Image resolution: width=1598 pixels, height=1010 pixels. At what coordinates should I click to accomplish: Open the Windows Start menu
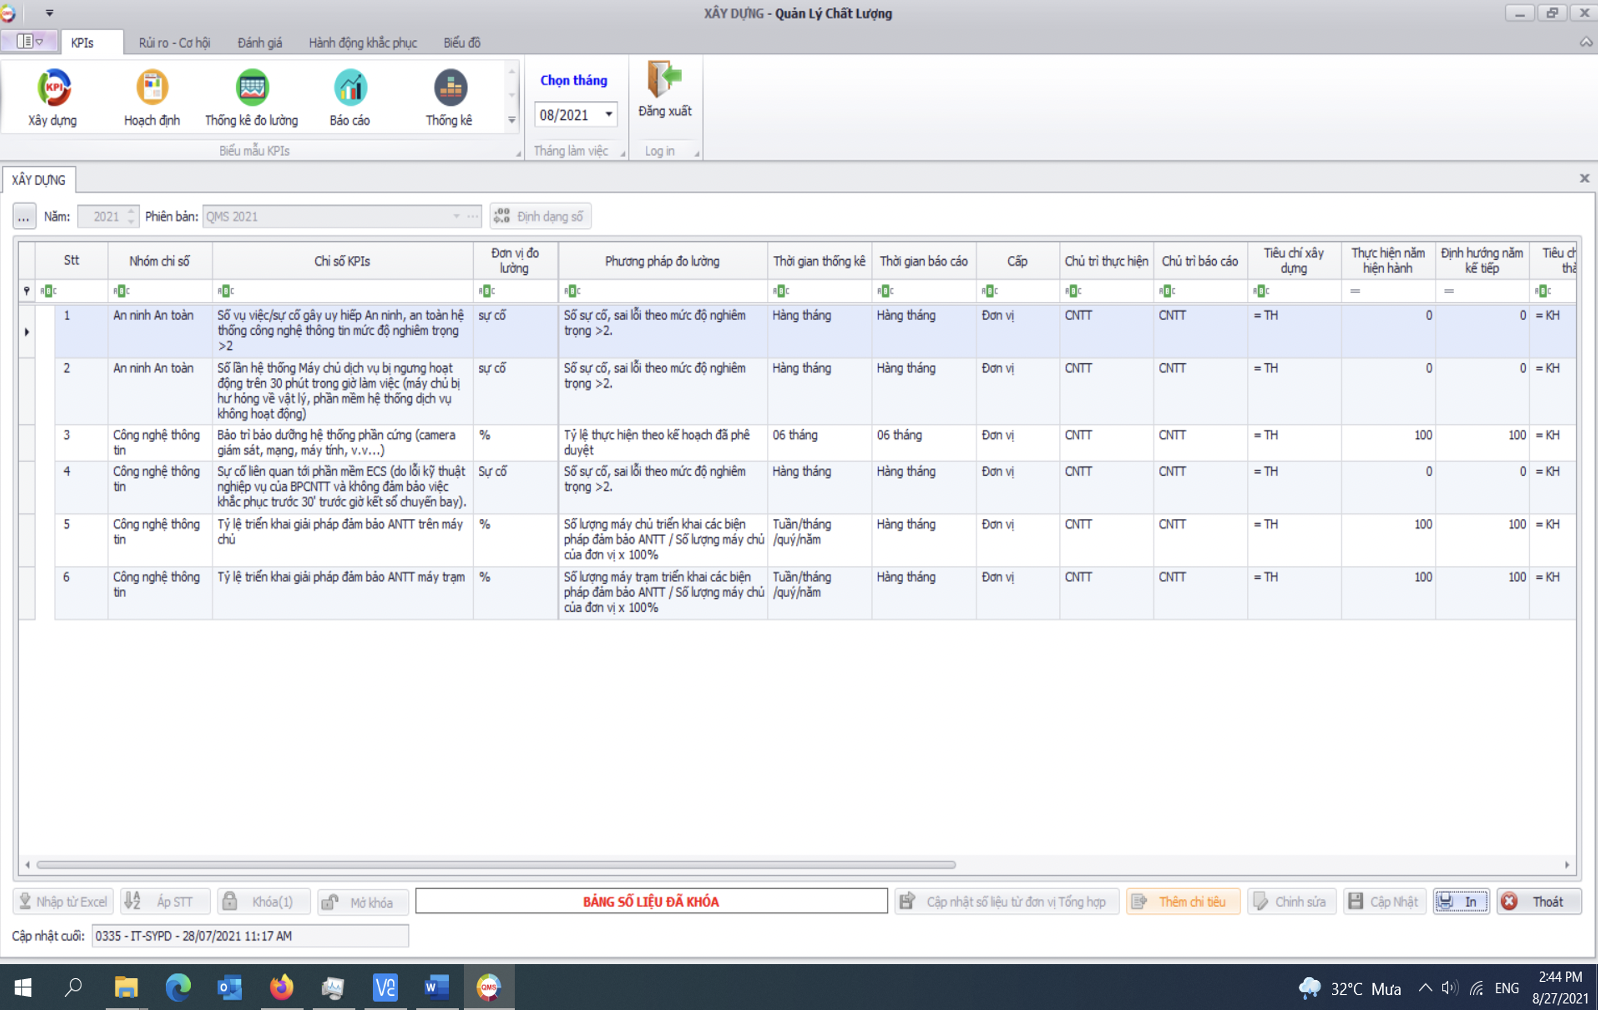(x=23, y=988)
